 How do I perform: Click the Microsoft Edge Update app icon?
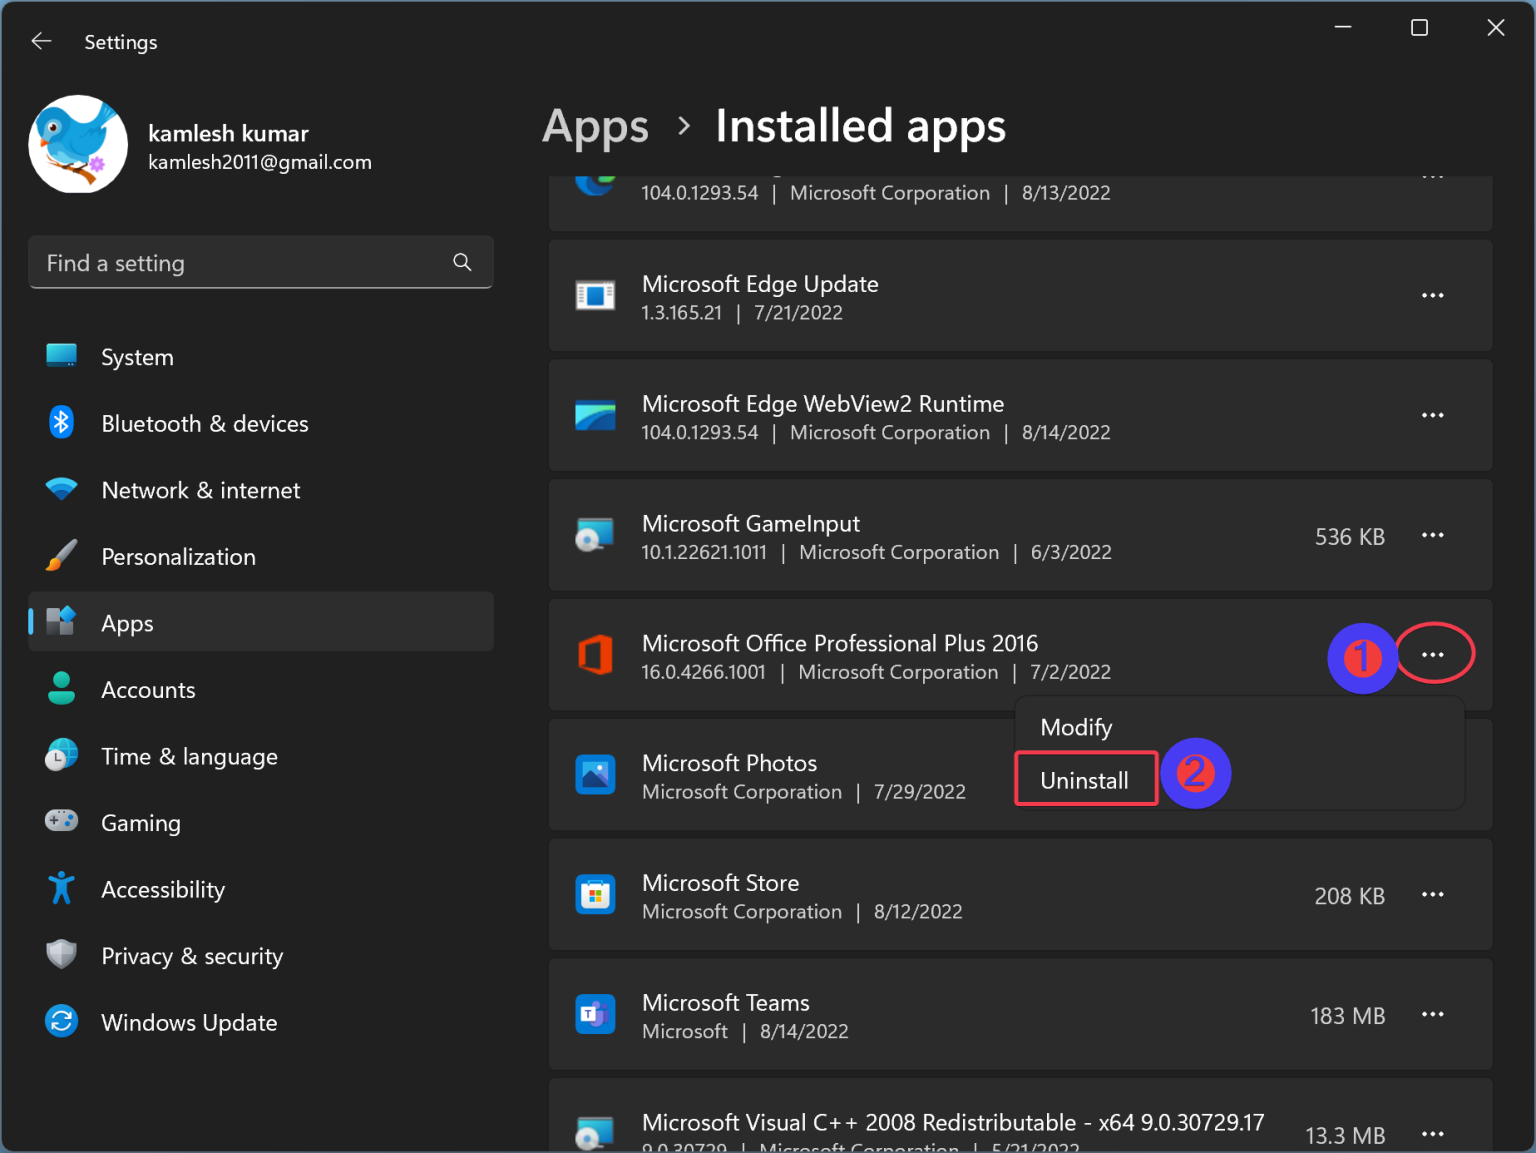point(595,295)
